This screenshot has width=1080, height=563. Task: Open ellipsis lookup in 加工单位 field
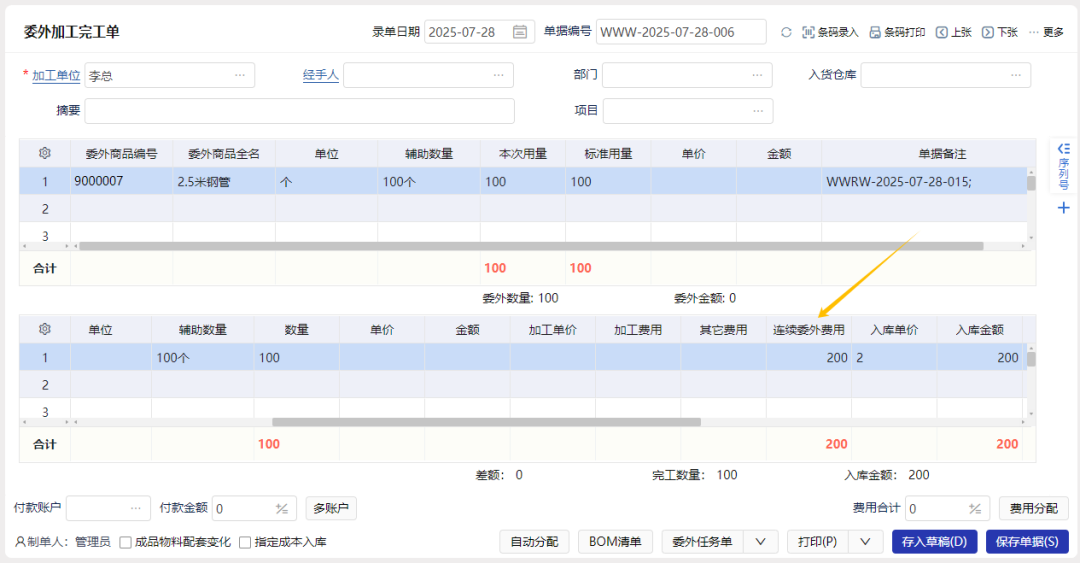(x=240, y=75)
